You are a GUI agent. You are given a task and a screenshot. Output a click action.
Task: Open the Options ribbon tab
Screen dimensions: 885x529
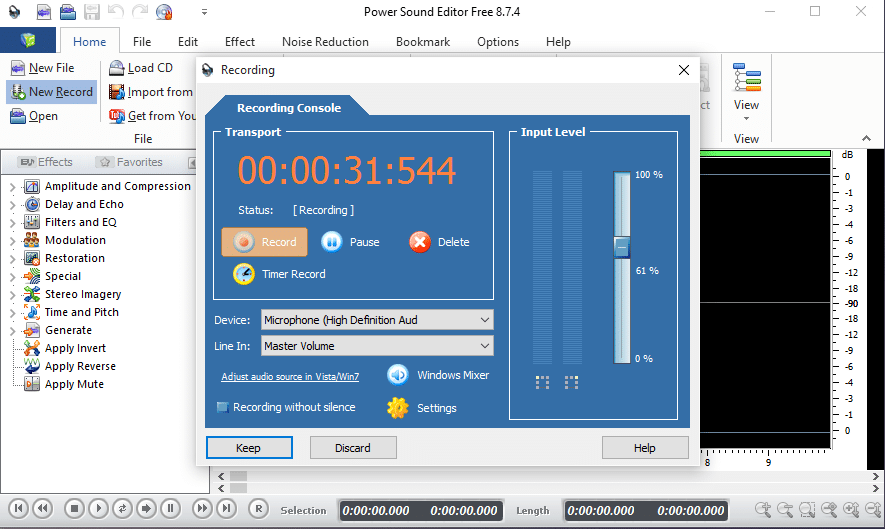[497, 42]
